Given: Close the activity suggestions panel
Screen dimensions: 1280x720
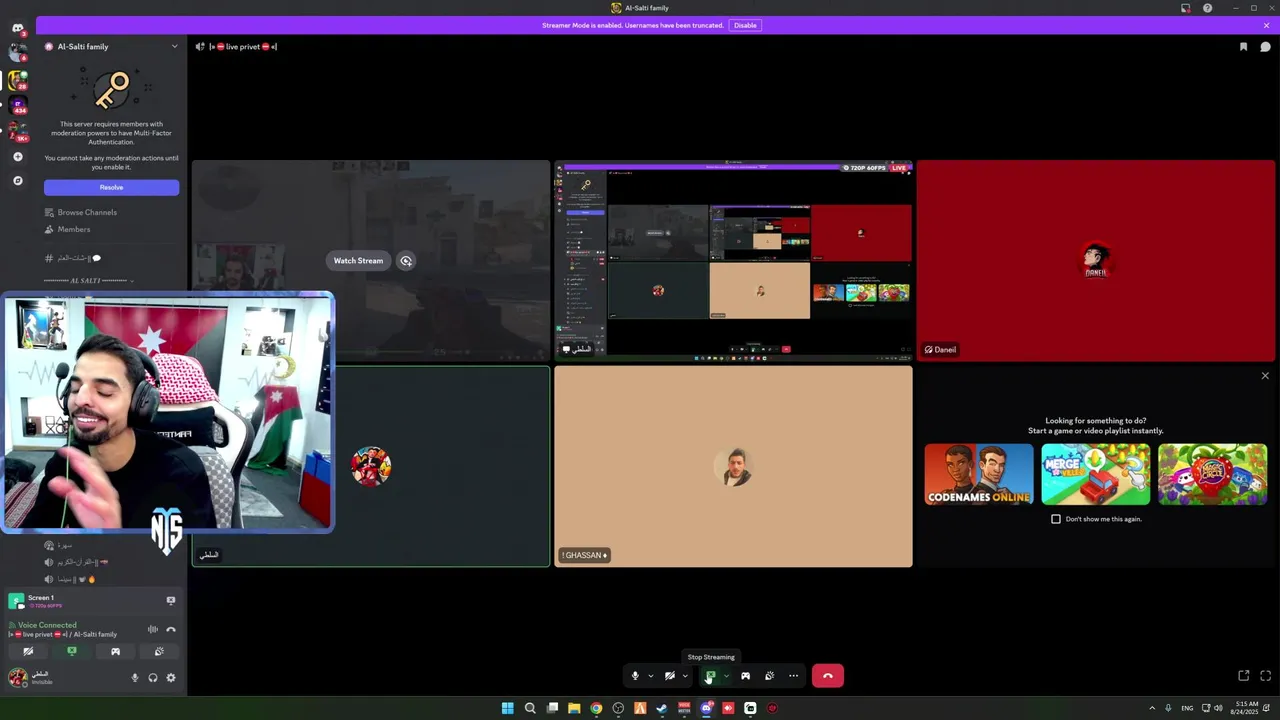Looking at the screenshot, I should click(1265, 376).
